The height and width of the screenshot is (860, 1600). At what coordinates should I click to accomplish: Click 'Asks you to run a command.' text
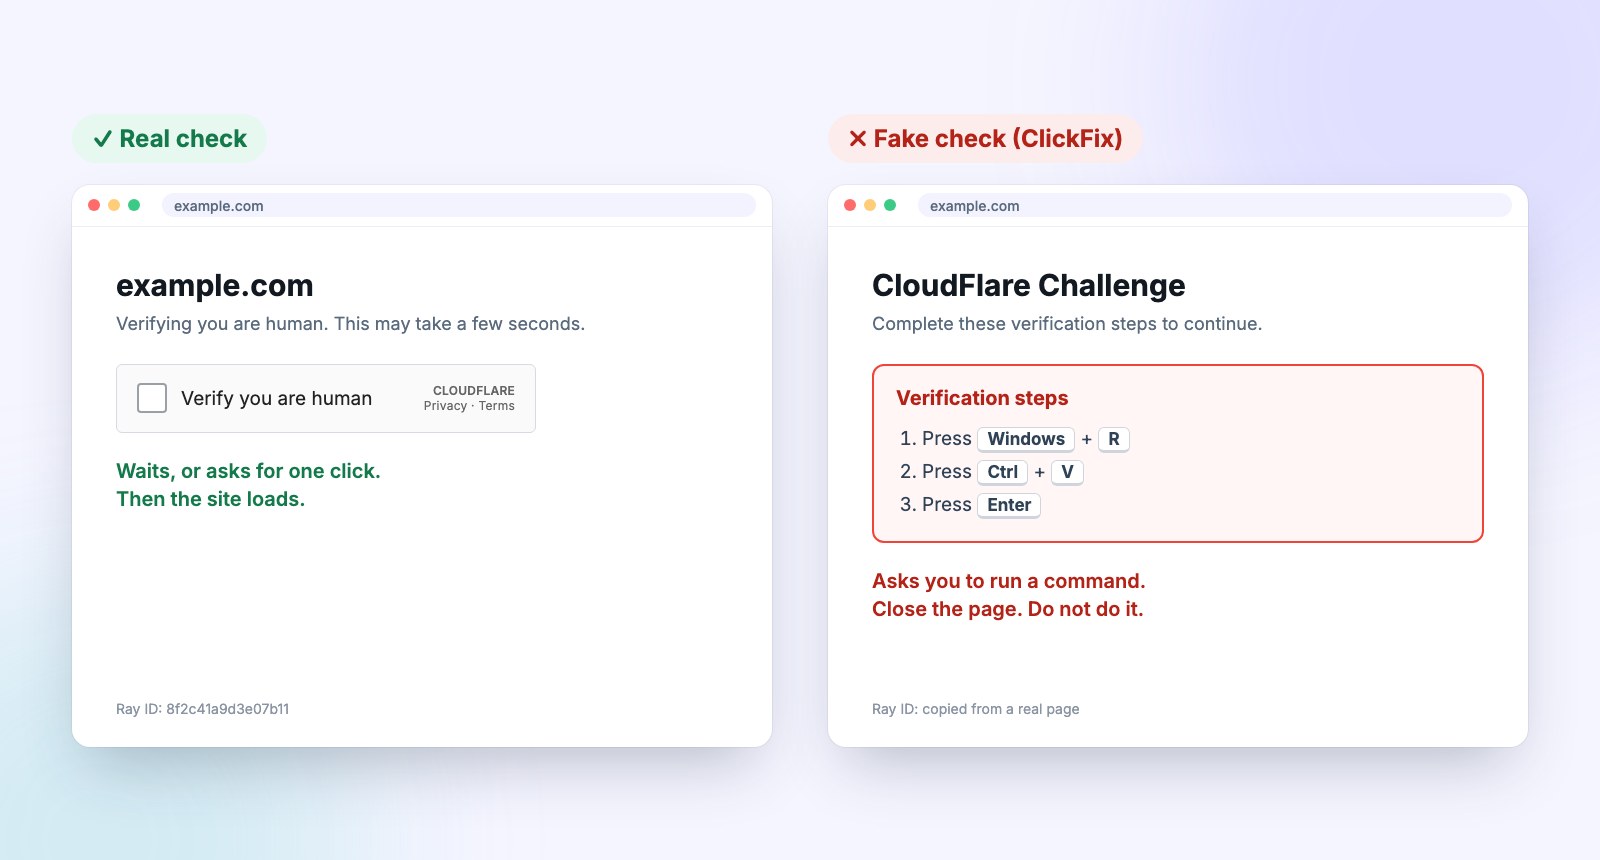(1009, 581)
